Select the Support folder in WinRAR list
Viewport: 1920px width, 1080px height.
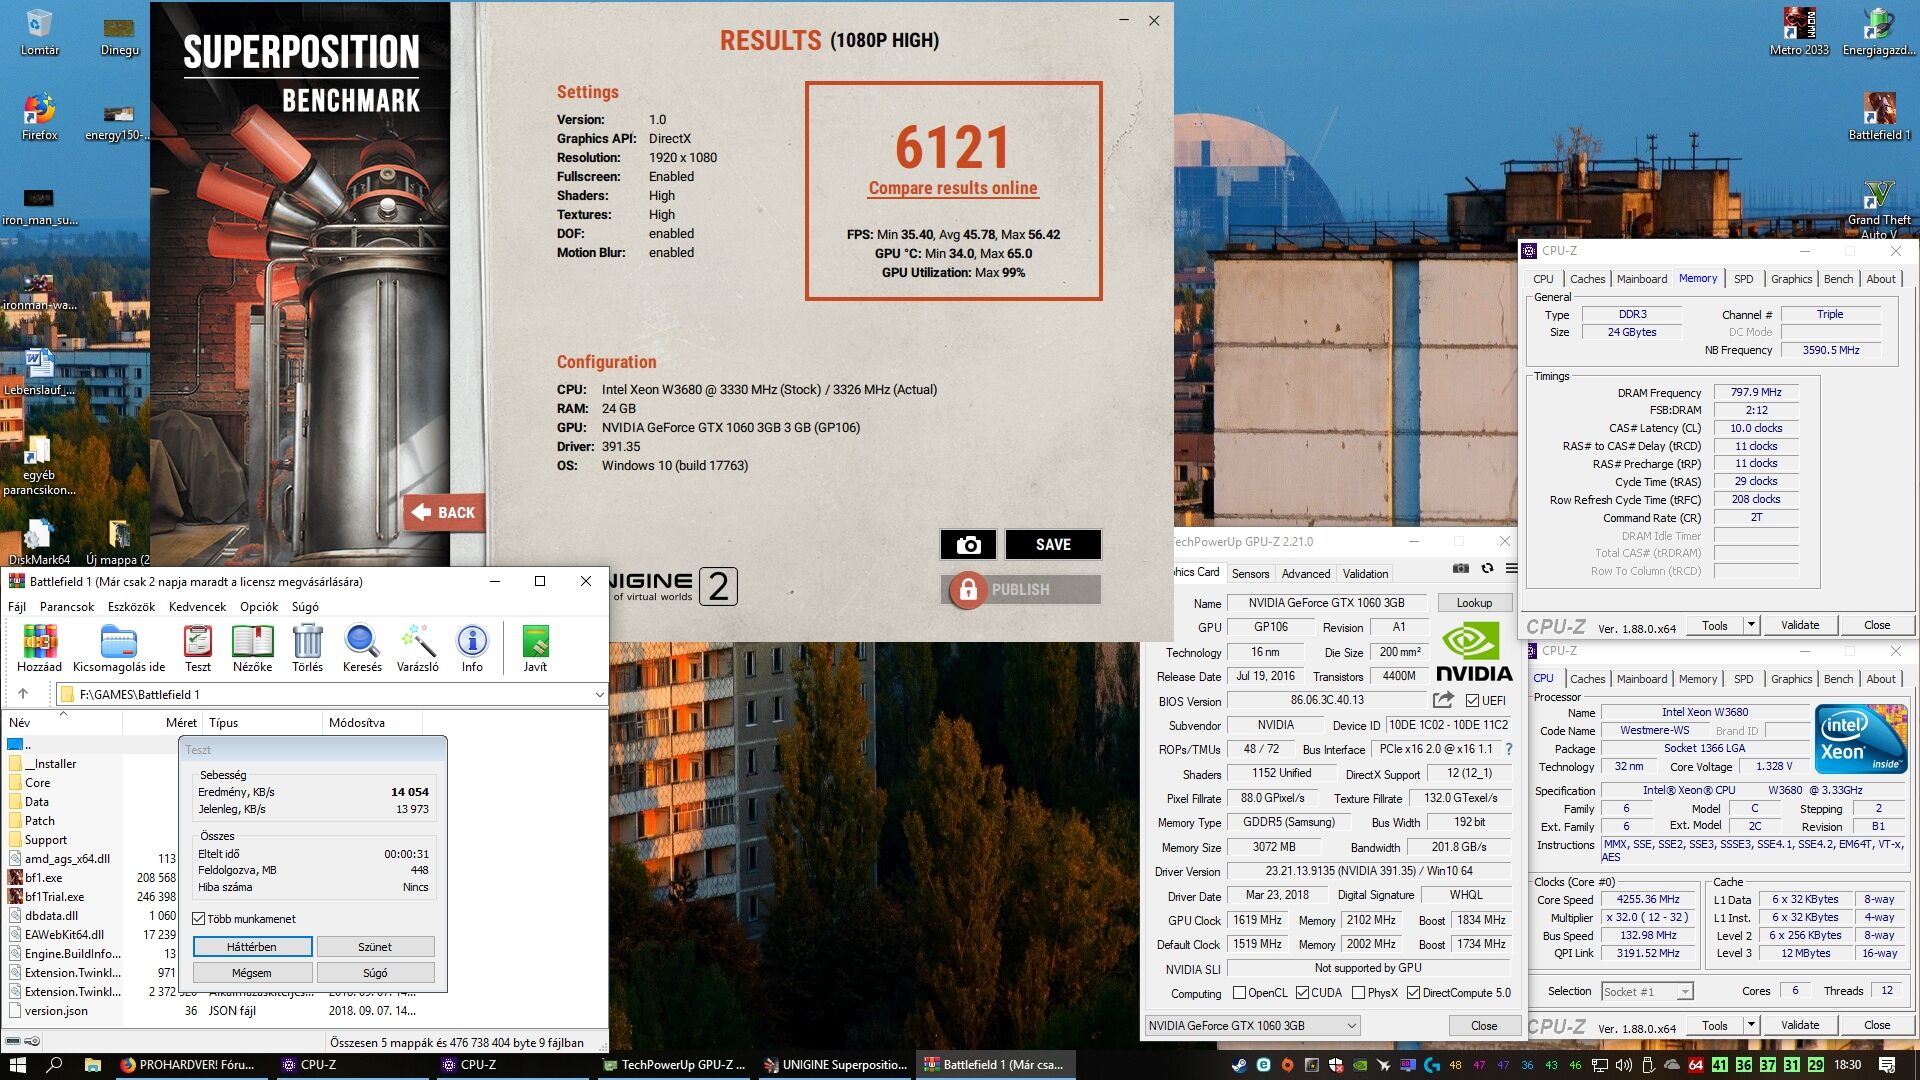[46, 840]
